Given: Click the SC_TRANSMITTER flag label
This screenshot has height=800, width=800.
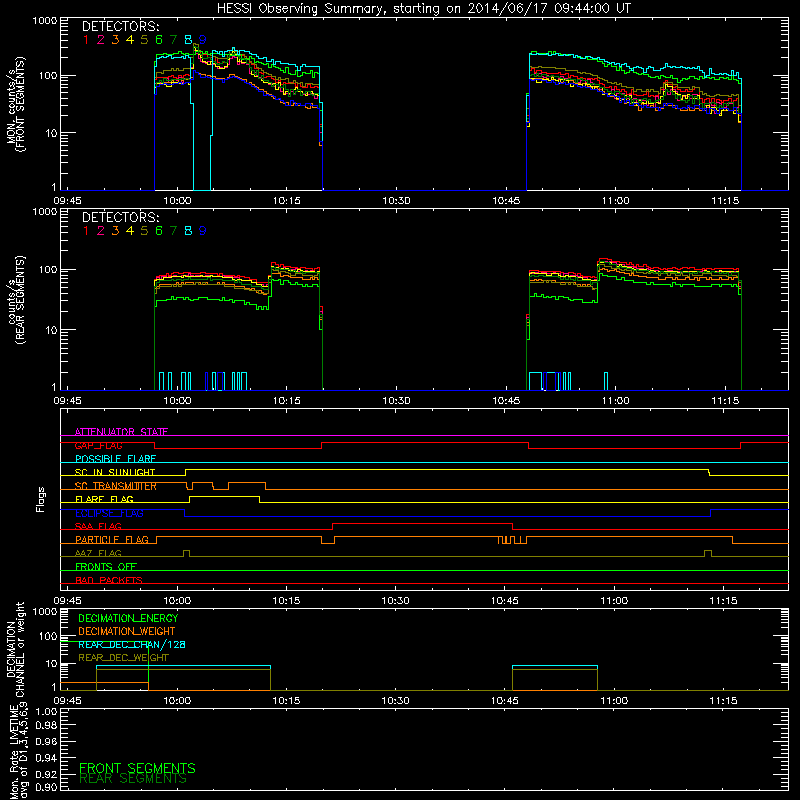Looking at the screenshot, I should click(x=116, y=486).
